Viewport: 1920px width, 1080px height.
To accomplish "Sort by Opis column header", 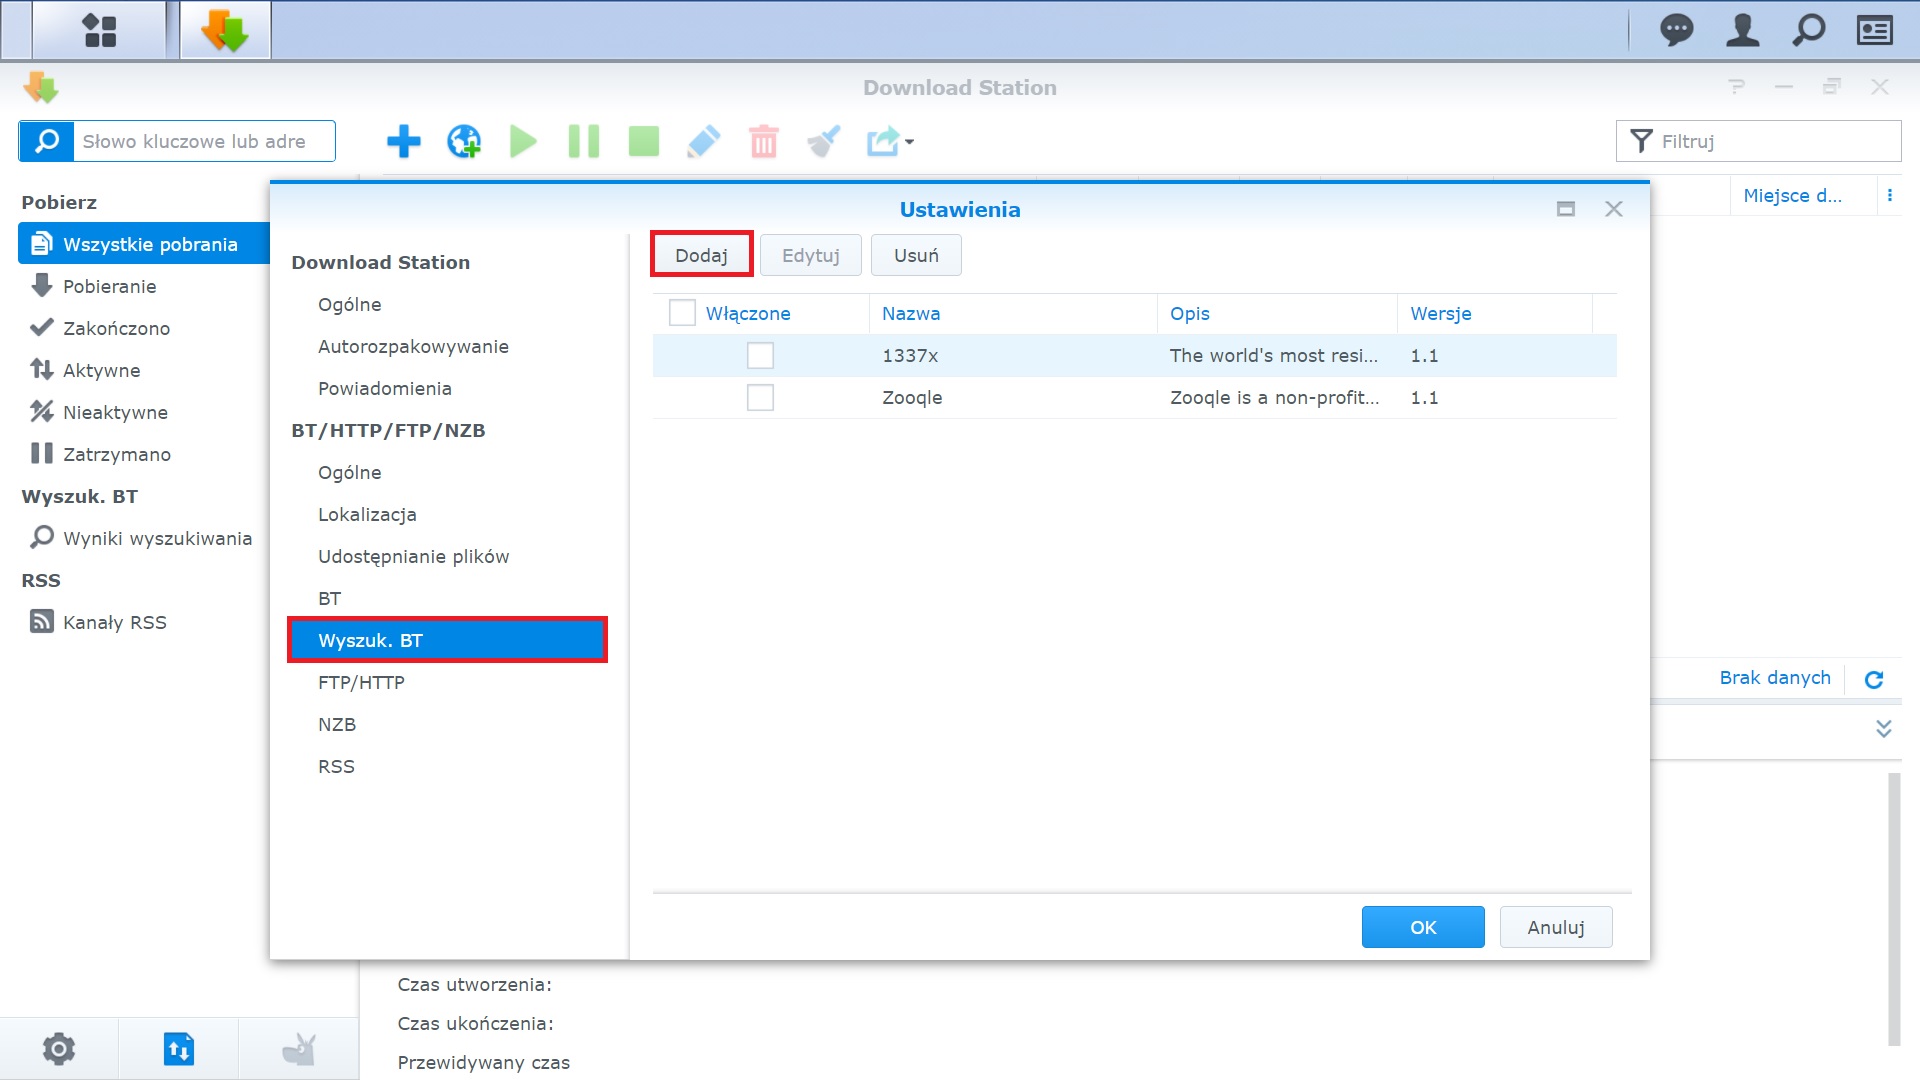I will pos(1277,313).
